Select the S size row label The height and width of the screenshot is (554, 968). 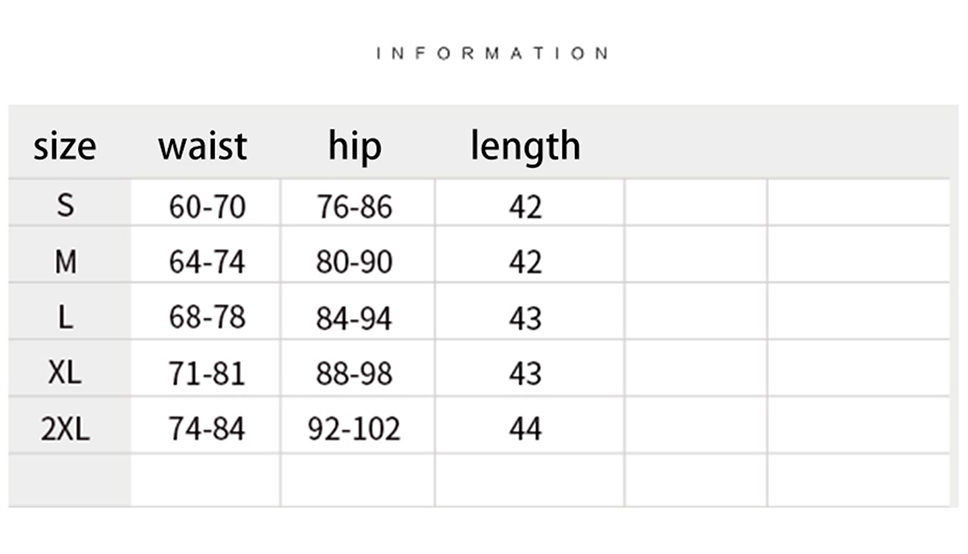[66, 206]
